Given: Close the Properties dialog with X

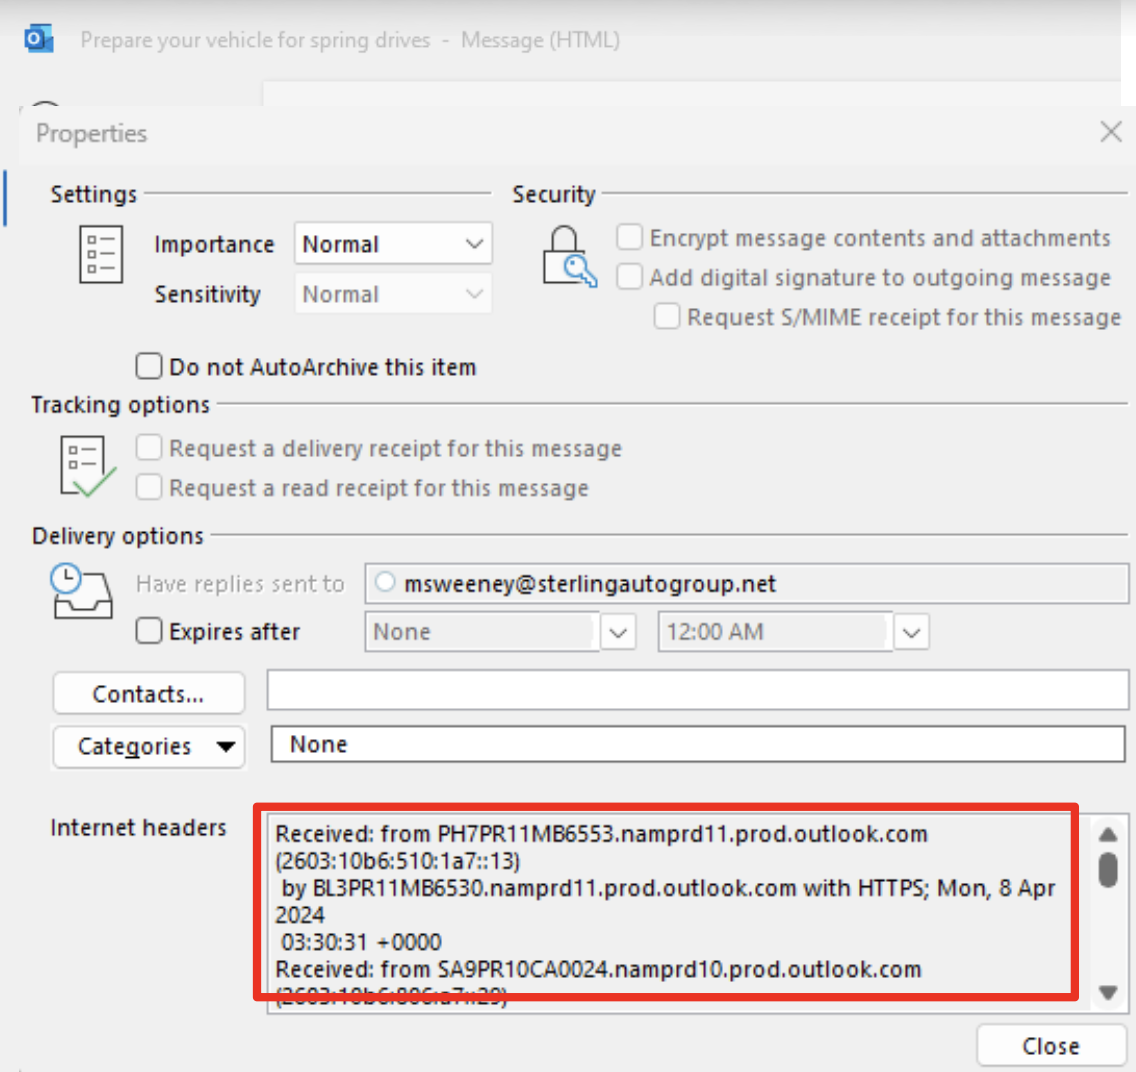Looking at the screenshot, I should (x=1110, y=132).
